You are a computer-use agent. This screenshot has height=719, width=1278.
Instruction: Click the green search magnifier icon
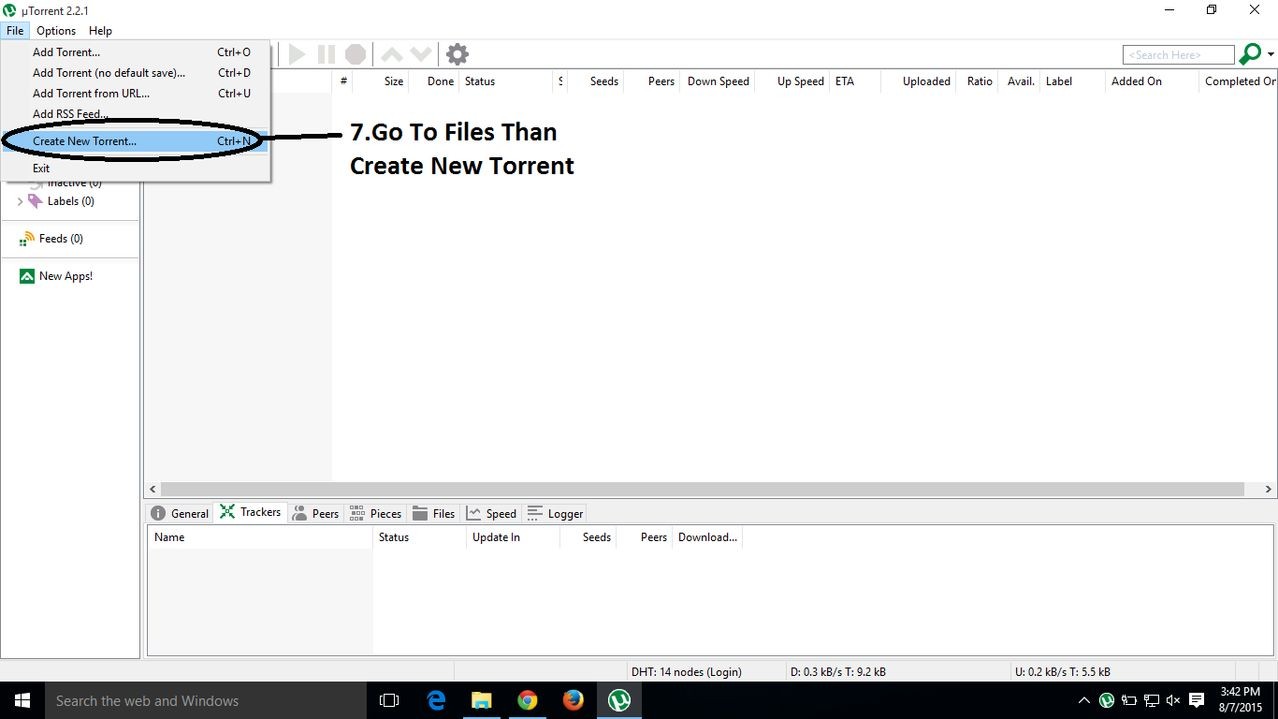pyautogui.click(x=1250, y=54)
